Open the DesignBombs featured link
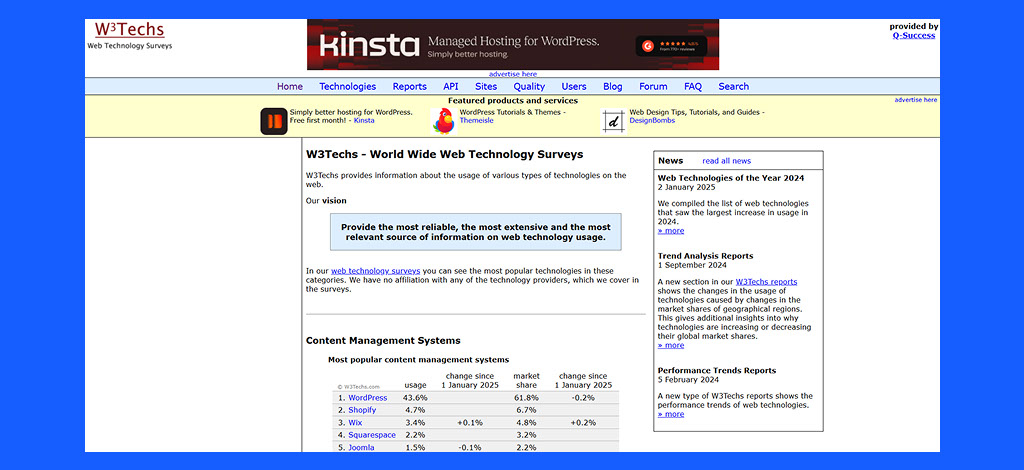 point(651,121)
